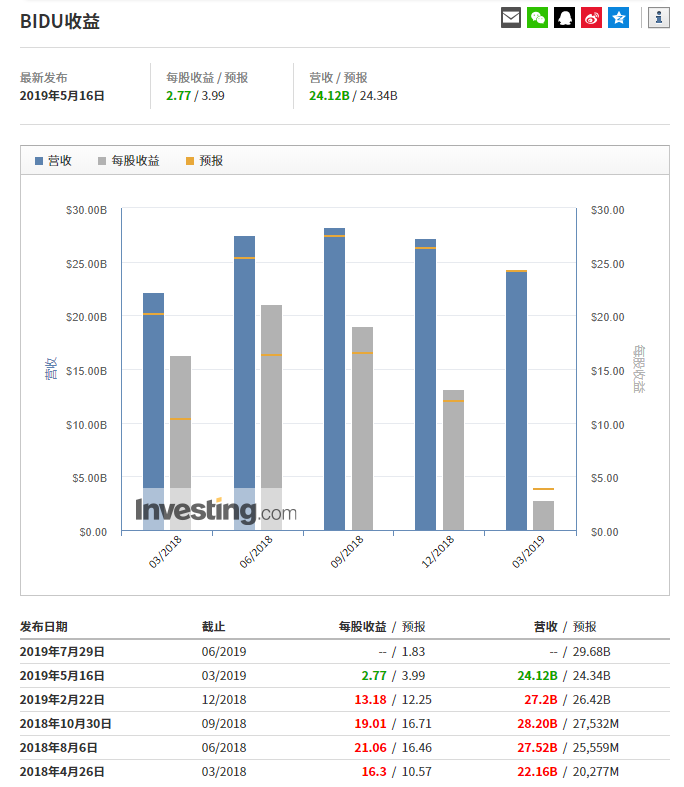Share to Weibo using the red icon
The image size is (684, 787).
pyautogui.click(x=592, y=18)
